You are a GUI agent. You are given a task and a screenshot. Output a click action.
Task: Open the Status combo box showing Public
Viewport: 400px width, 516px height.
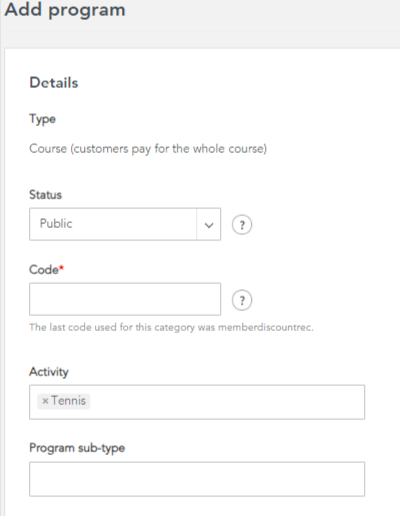[x=125, y=224]
